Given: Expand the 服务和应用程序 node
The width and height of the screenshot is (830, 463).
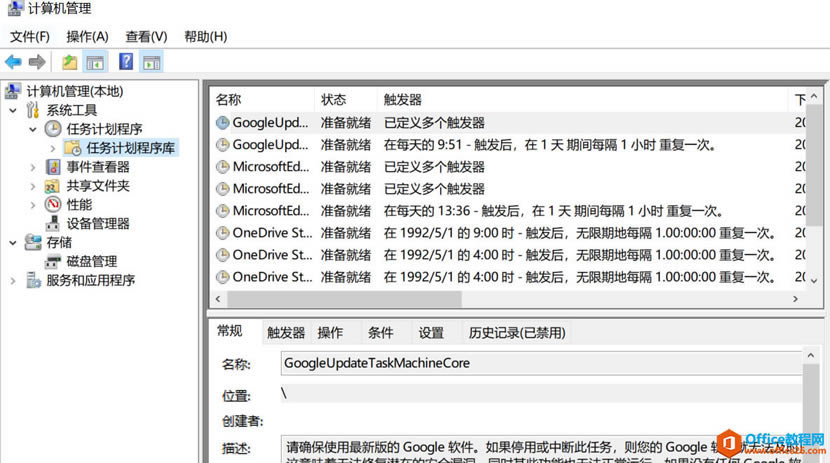Looking at the screenshot, I should [13, 280].
